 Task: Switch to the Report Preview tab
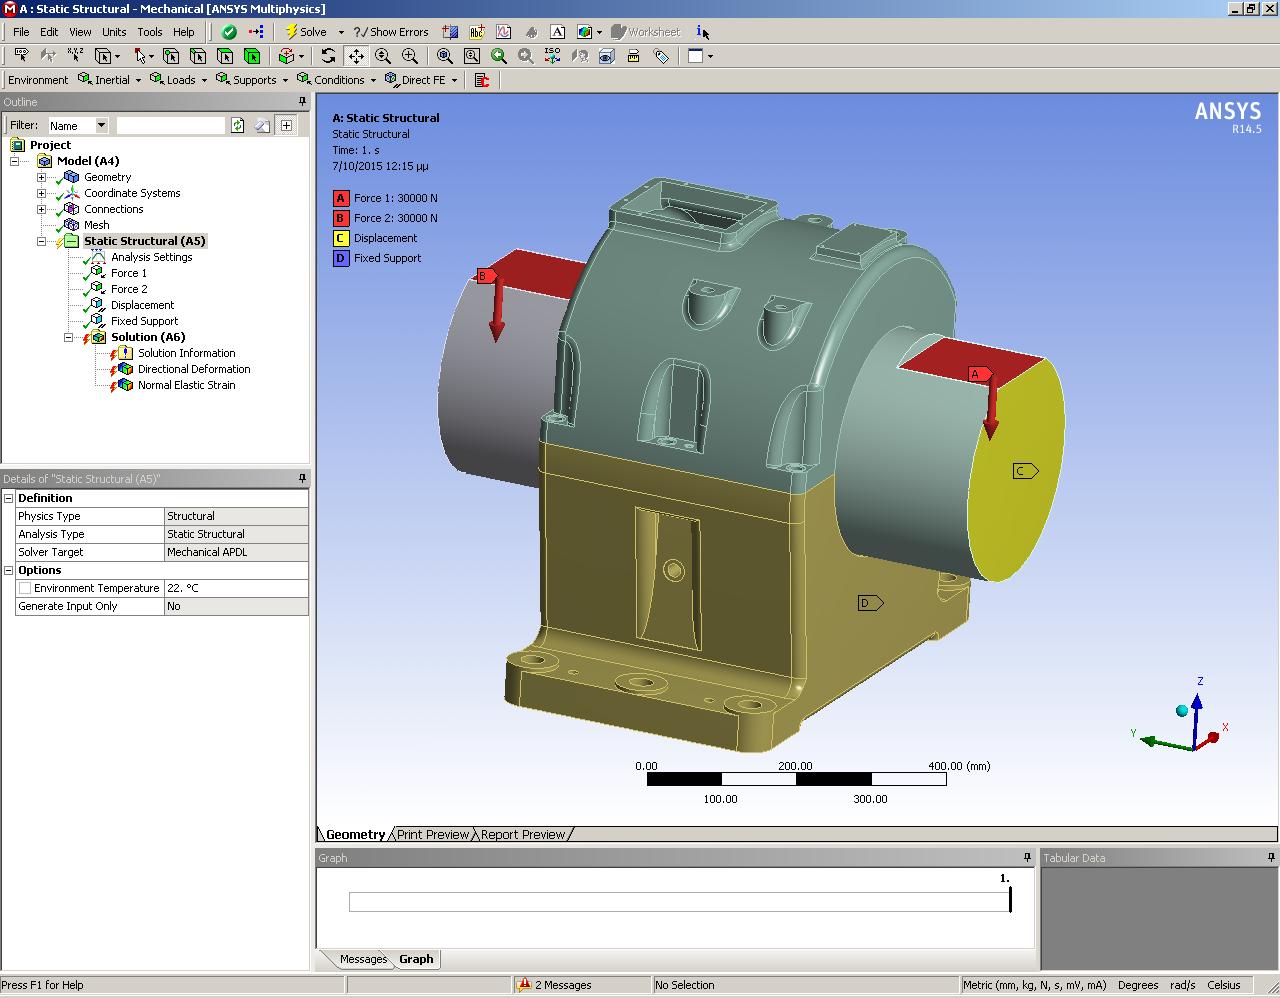click(x=522, y=834)
